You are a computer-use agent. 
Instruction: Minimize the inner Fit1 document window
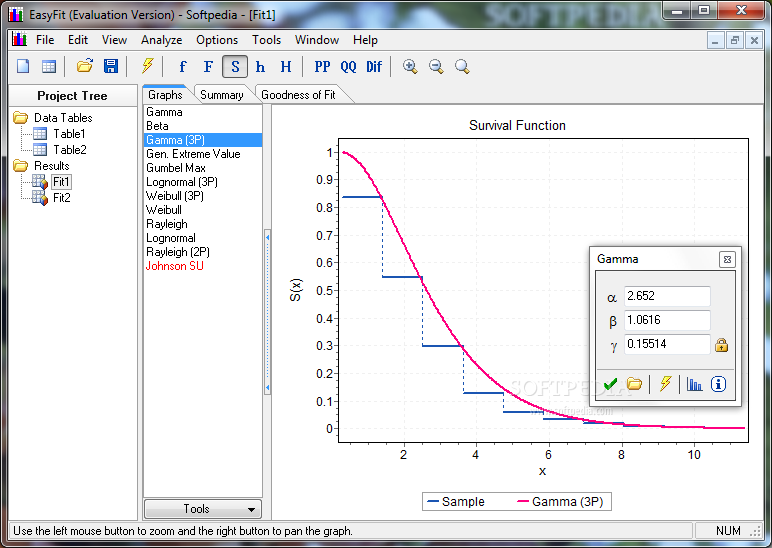(715, 41)
